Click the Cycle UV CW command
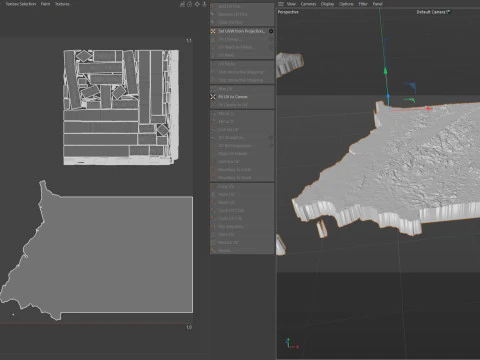This screenshot has height=360, width=480. pyautogui.click(x=242, y=219)
